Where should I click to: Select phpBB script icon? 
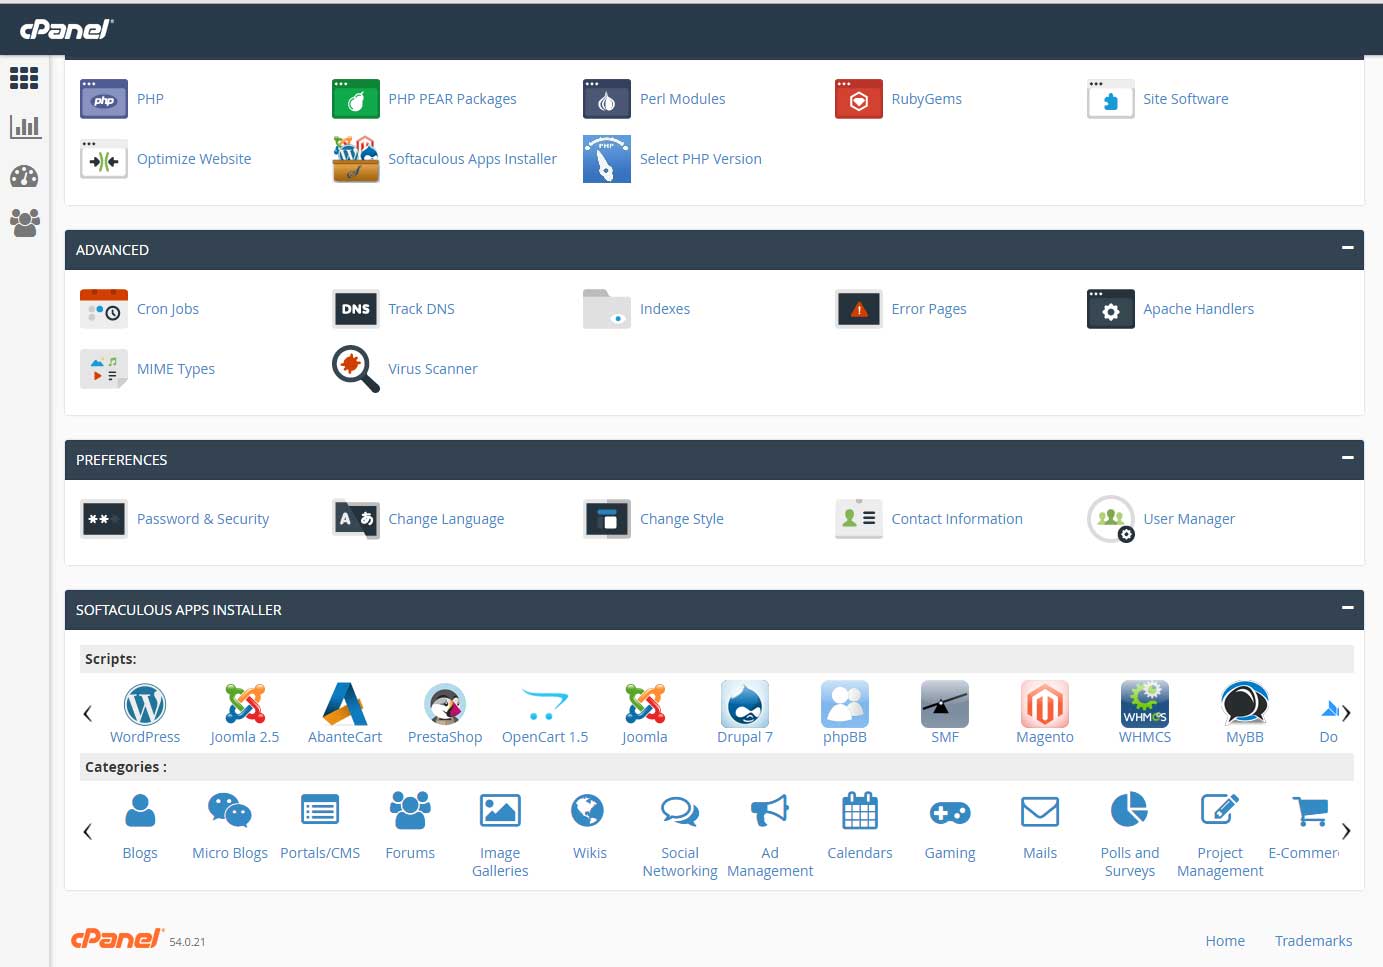click(845, 705)
